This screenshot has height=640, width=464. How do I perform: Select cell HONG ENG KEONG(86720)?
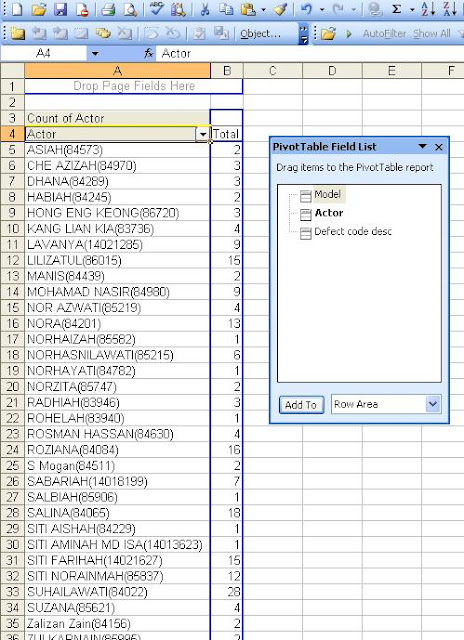click(118, 213)
